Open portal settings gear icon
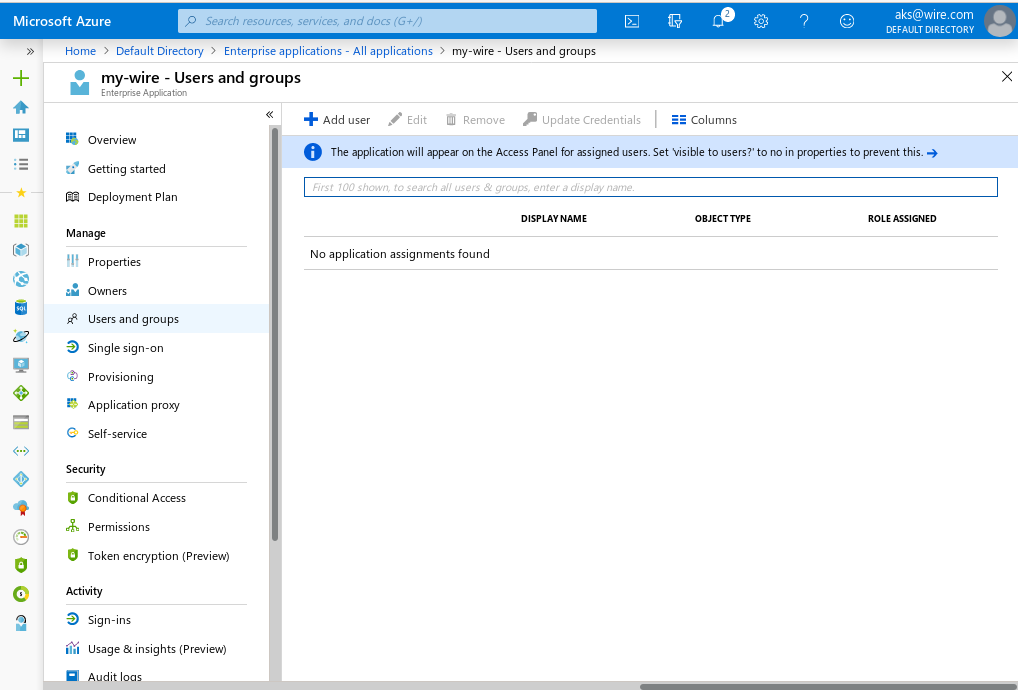Screen dimensions: 1018x690 point(761,21)
